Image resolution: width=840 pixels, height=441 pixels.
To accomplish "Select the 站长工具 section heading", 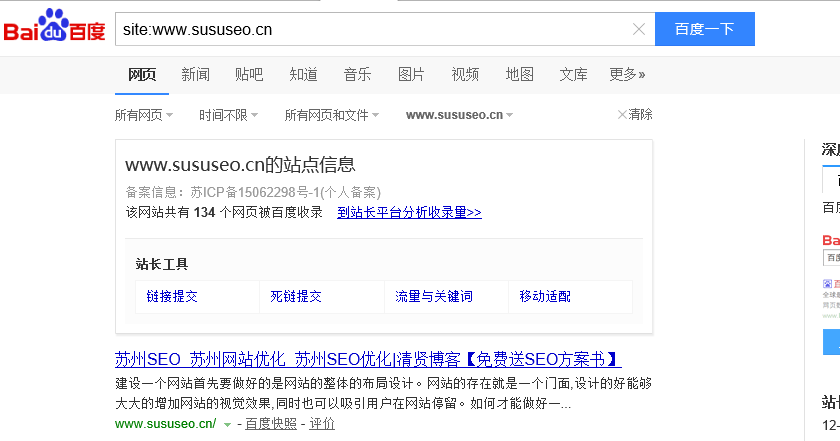I will [x=162, y=264].
